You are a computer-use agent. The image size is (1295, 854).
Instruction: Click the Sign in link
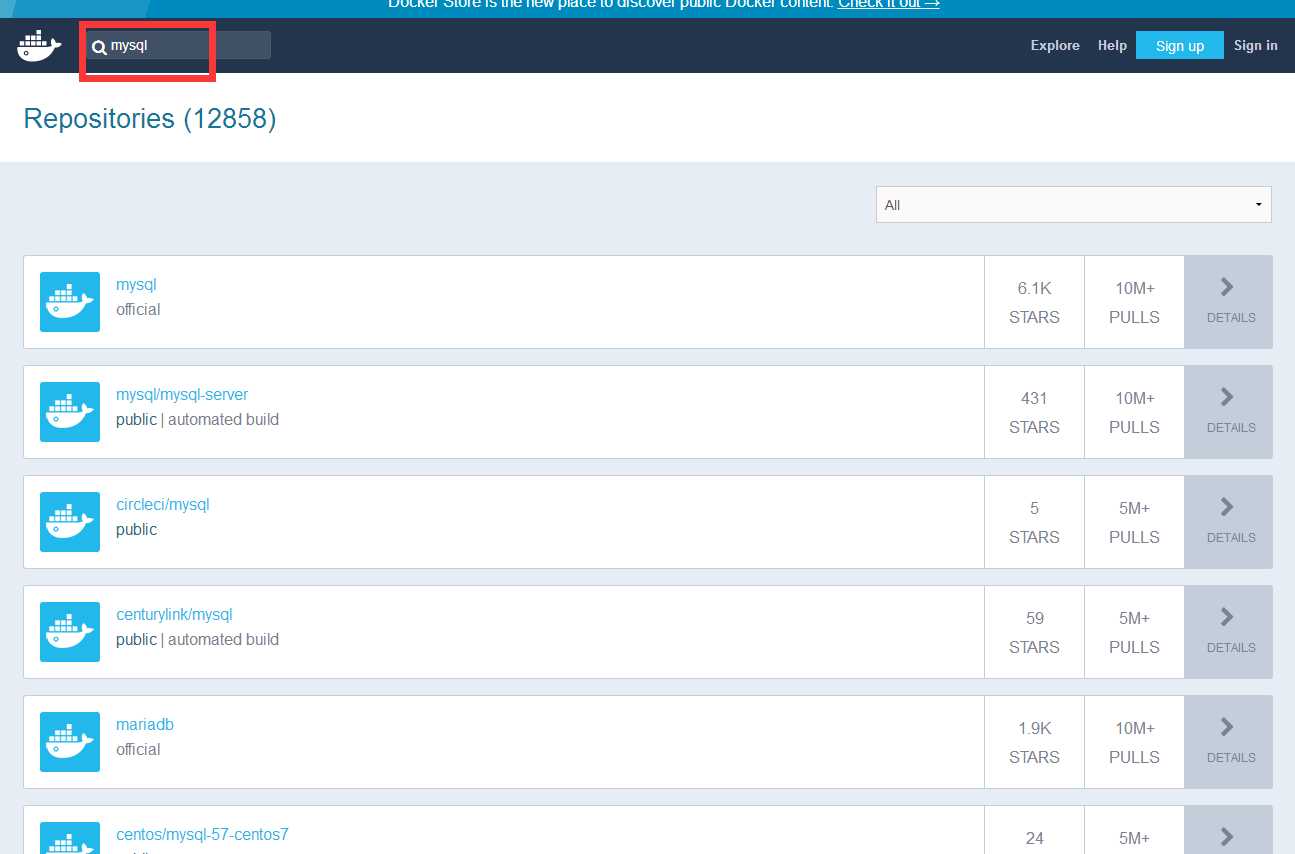point(1256,45)
